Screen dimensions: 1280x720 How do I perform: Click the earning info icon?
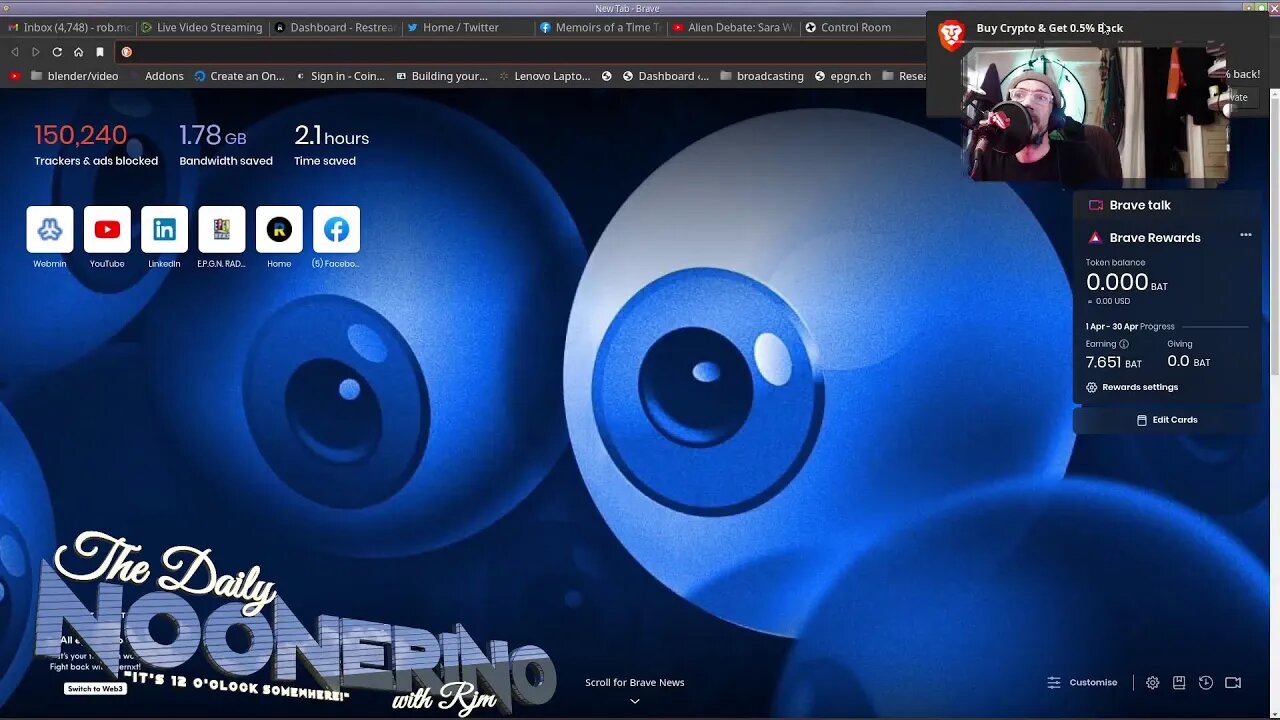1124,344
